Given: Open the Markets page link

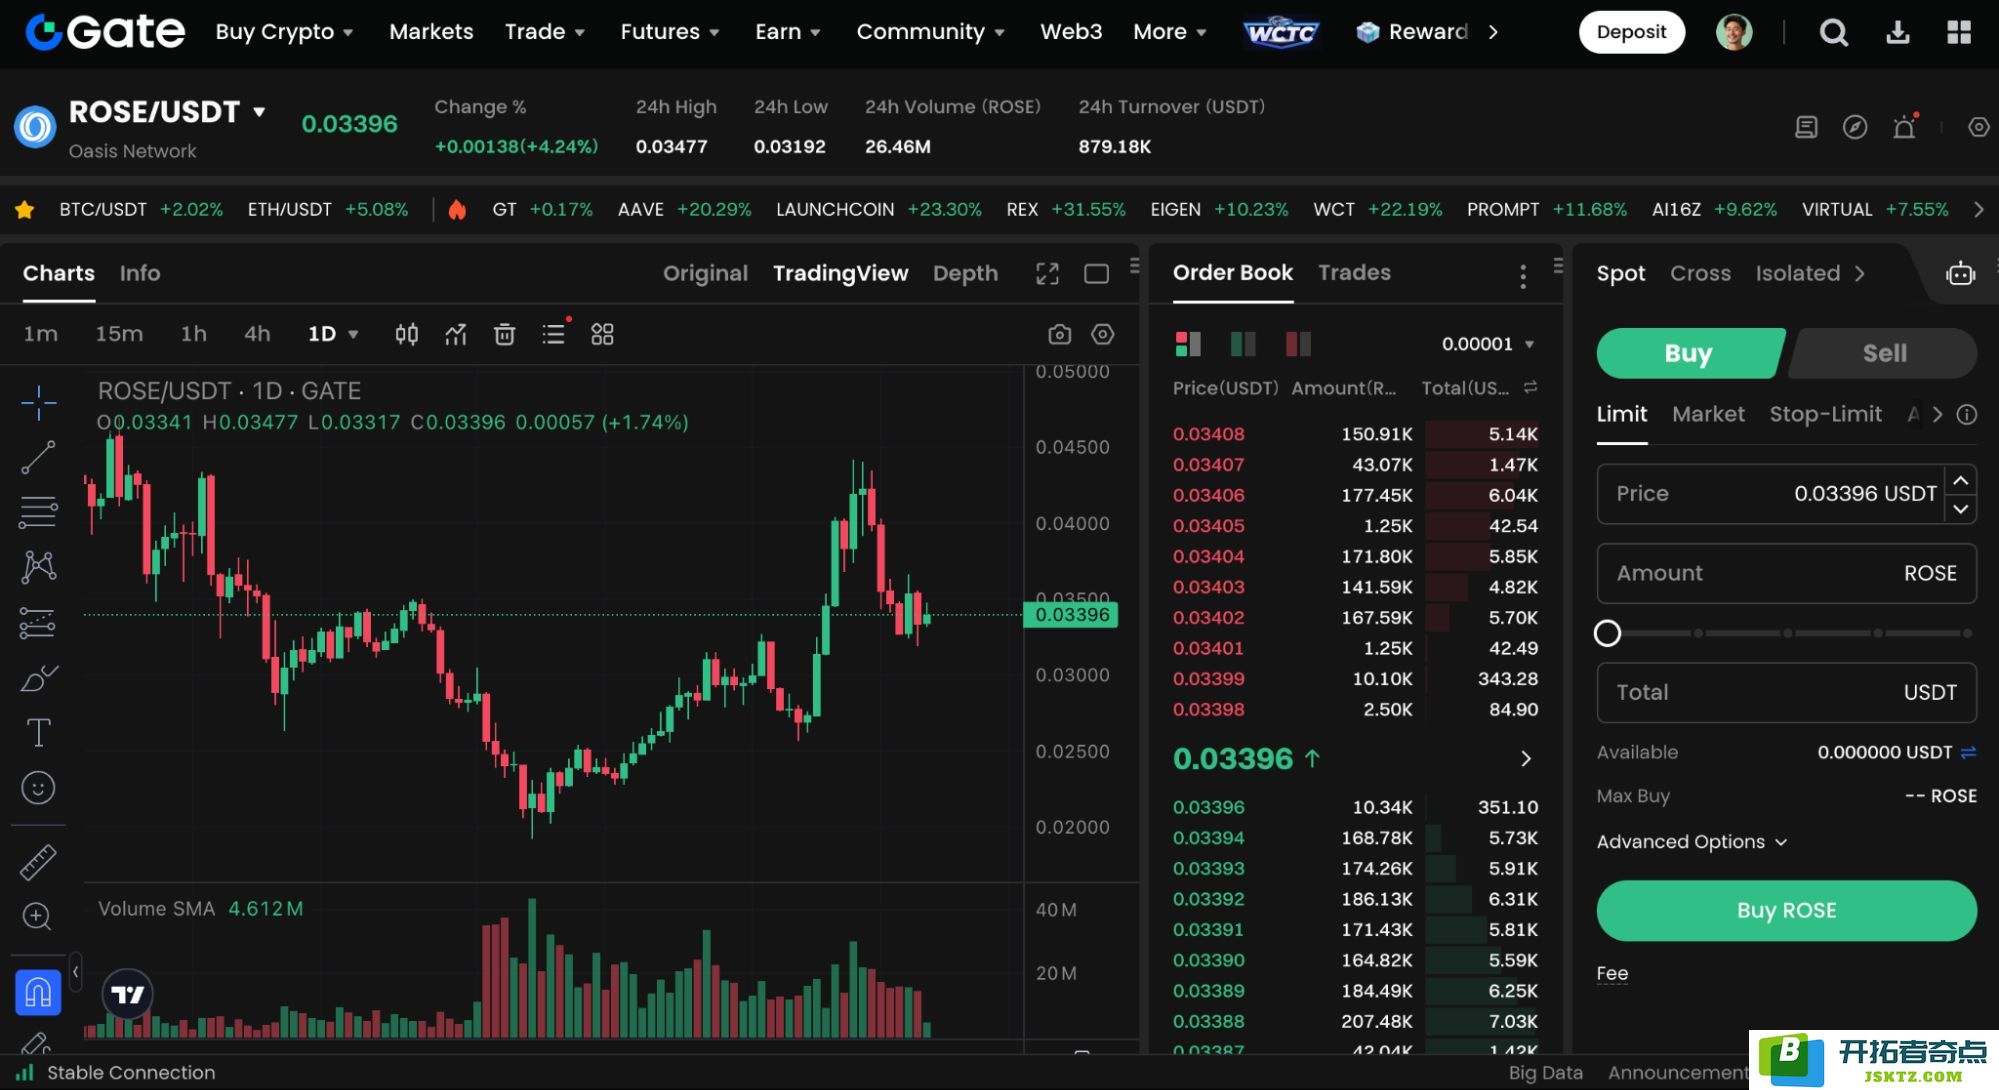Looking at the screenshot, I should click(431, 32).
